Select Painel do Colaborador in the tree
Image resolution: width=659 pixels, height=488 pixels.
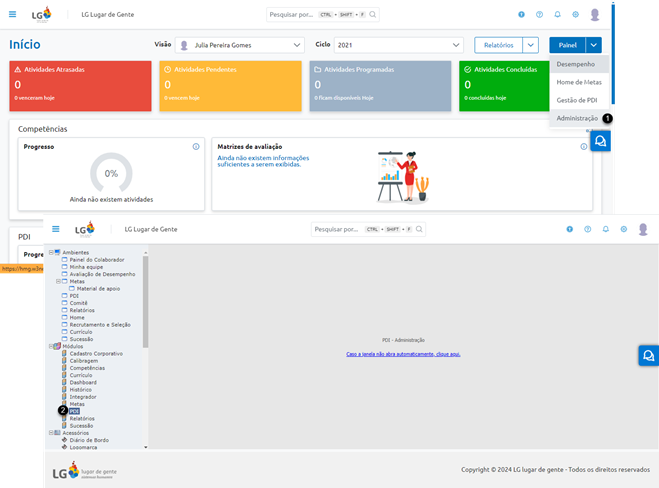point(97,260)
